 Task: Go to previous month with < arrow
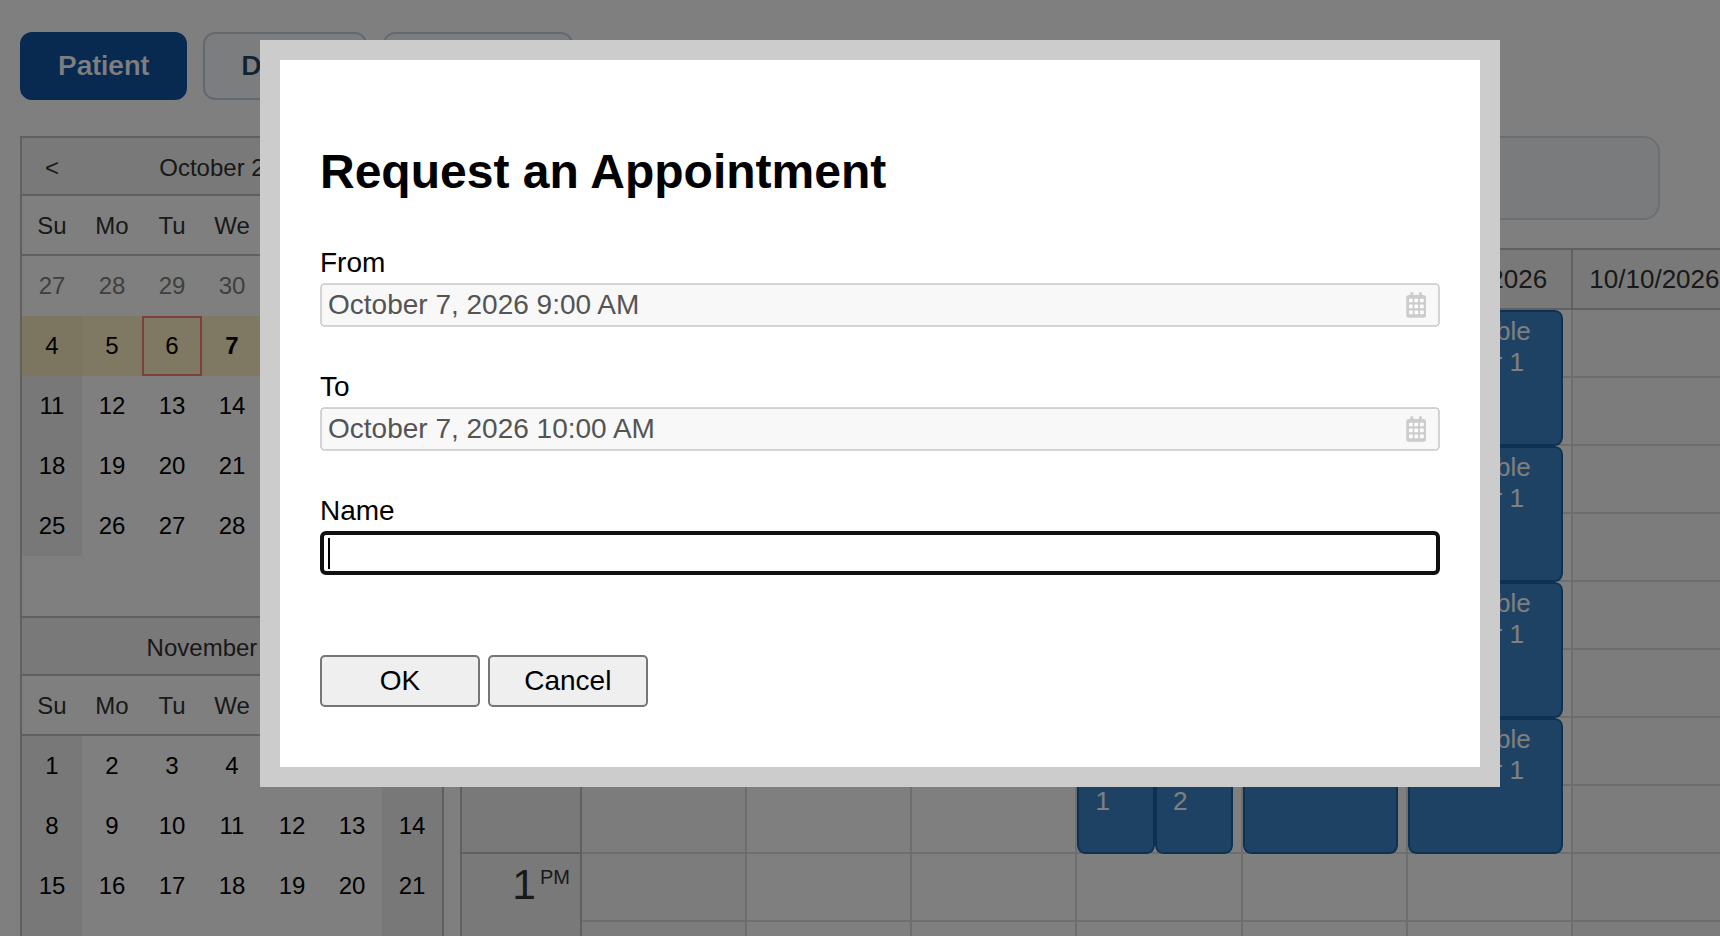coord(52,168)
